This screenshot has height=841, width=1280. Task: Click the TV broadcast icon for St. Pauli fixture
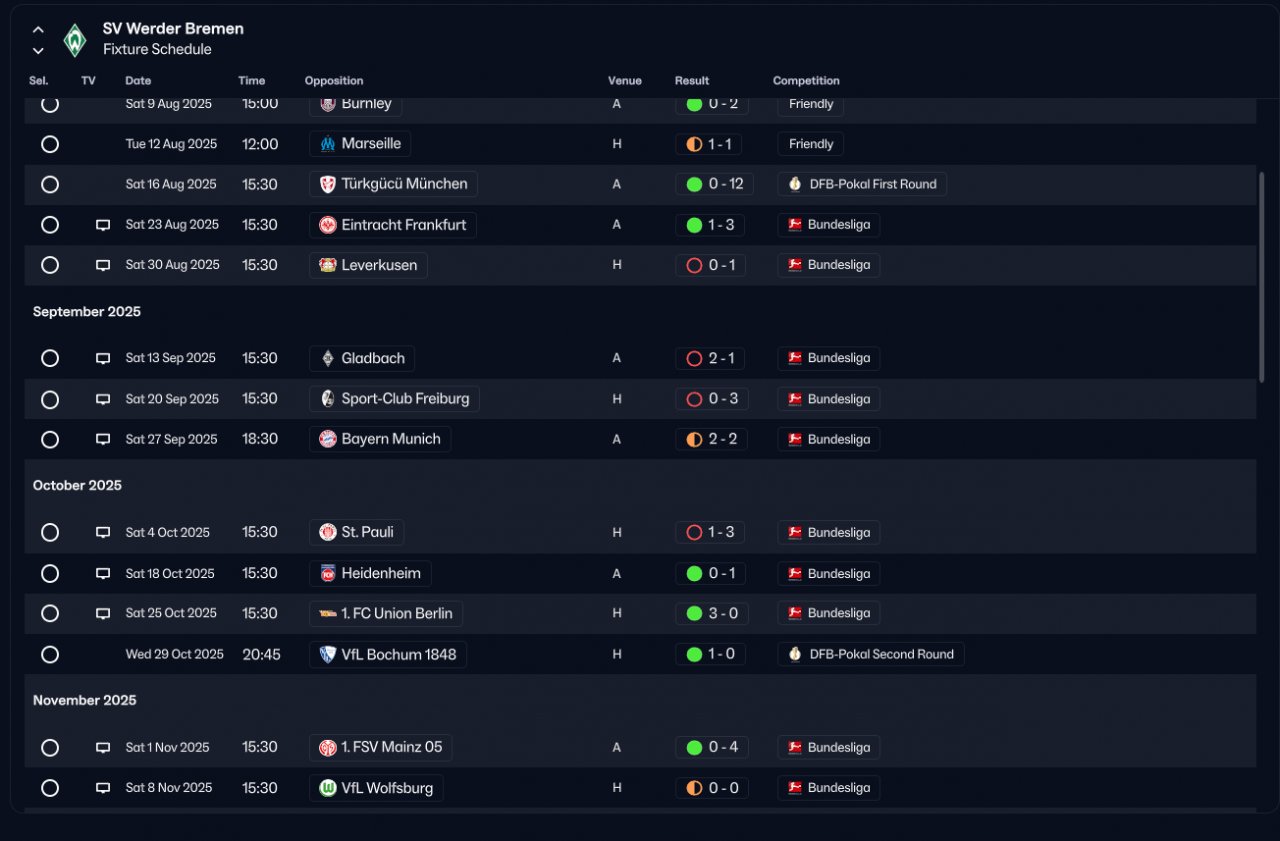click(102, 533)
